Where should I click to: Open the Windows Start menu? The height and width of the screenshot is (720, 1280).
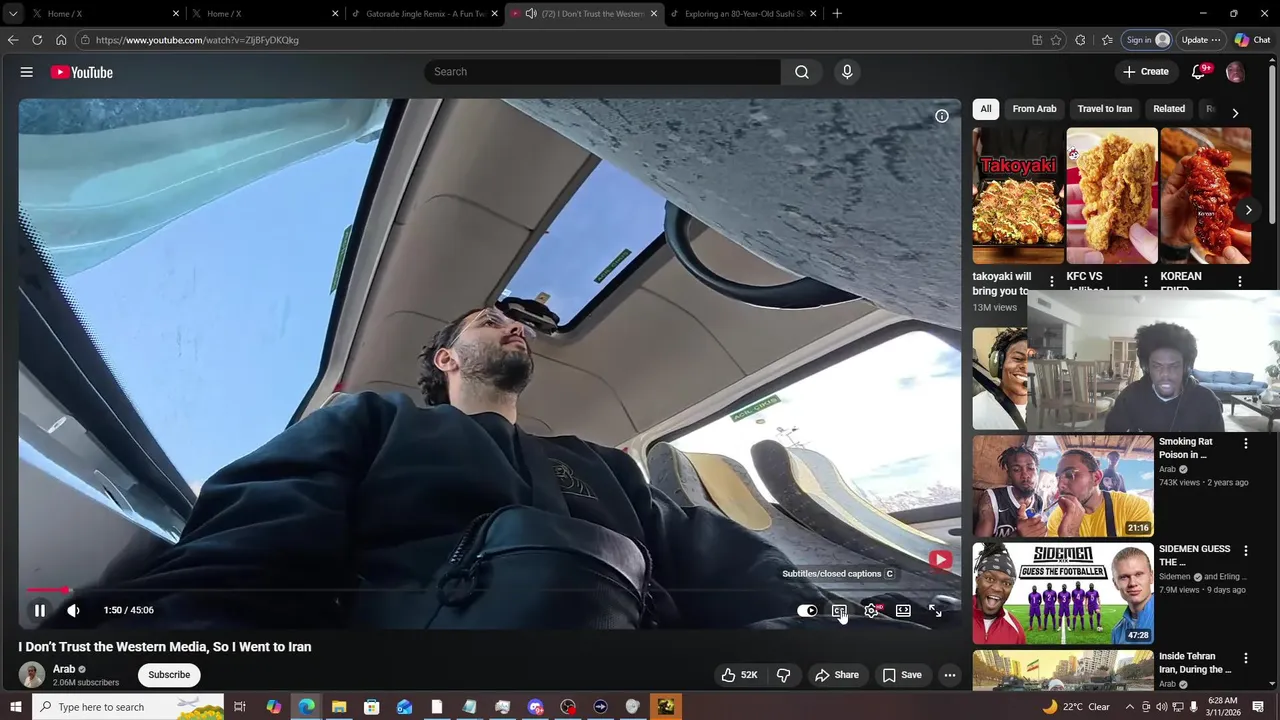[15, 707]
